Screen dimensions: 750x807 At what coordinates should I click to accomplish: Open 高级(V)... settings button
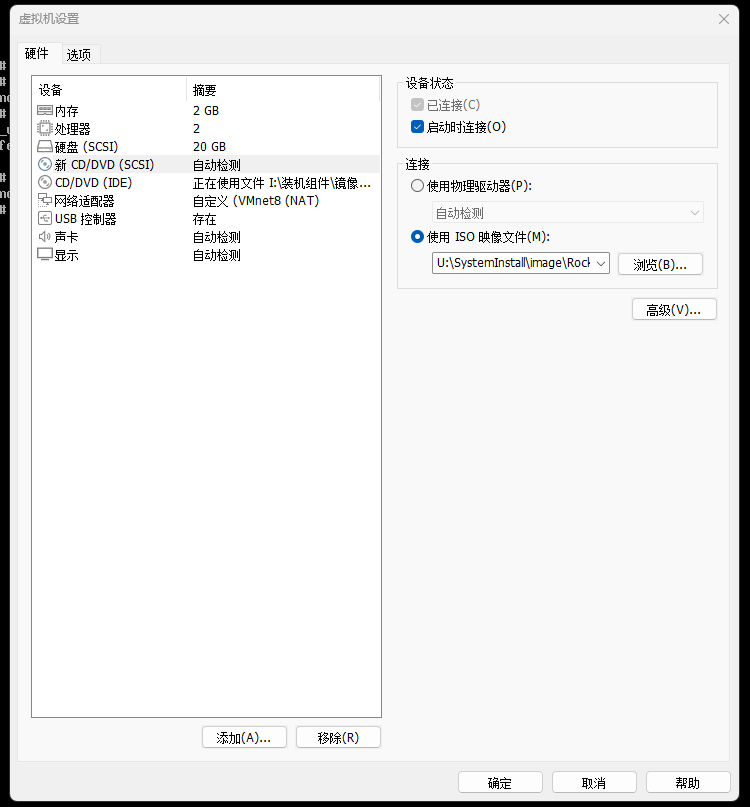point(674,309)
